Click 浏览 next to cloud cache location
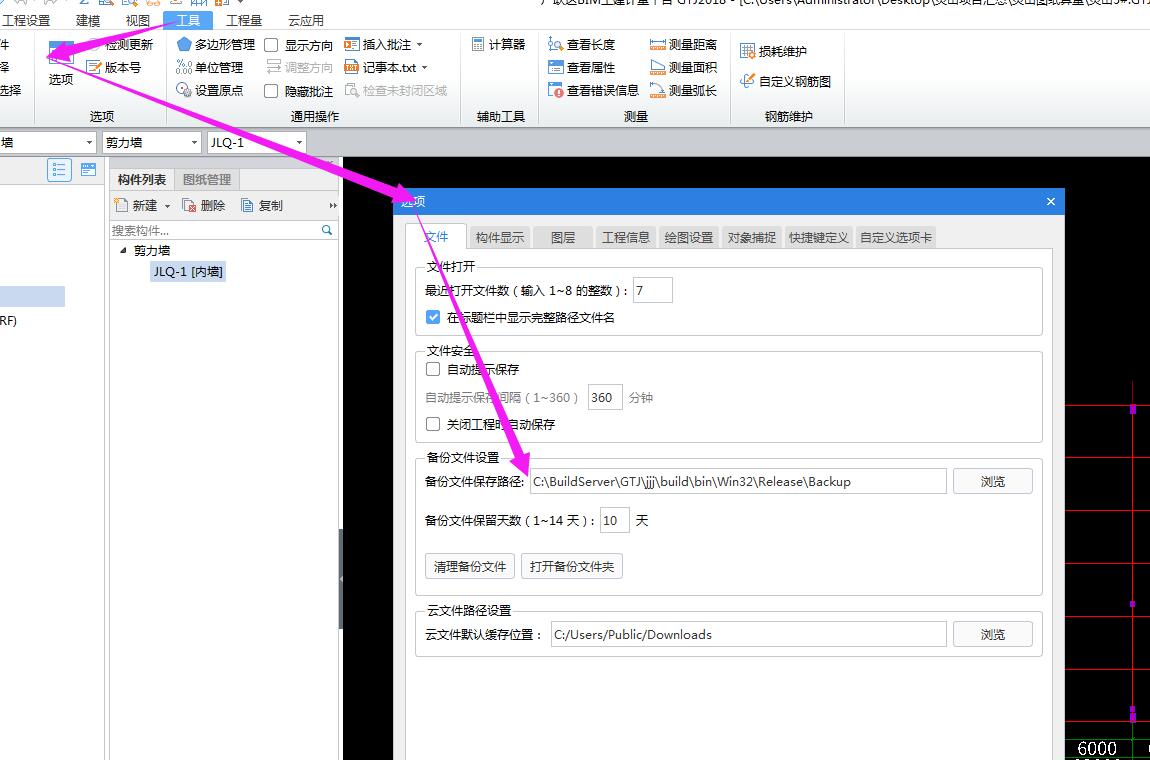This screenshot has width=1150, height=760. (992, 634)
